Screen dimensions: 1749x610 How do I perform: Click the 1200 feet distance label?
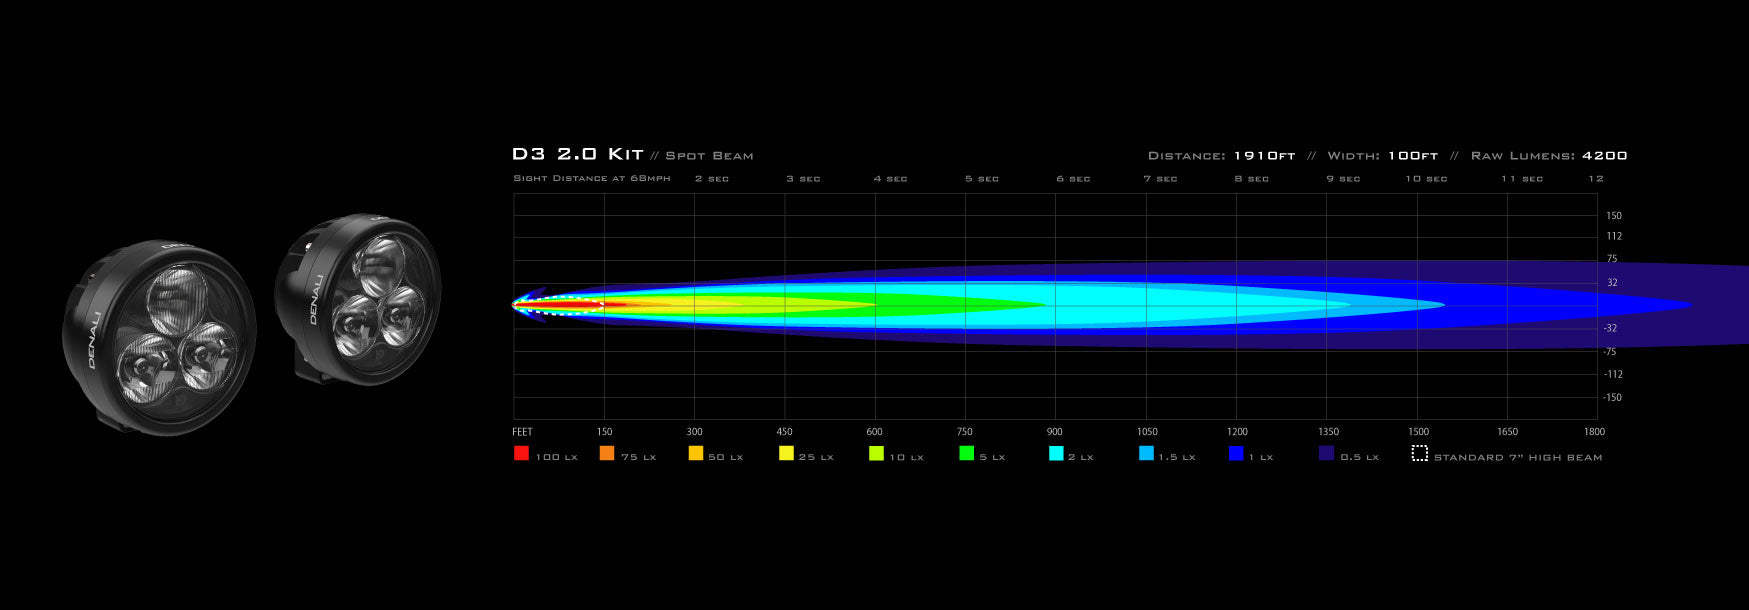click(1237, 432)
